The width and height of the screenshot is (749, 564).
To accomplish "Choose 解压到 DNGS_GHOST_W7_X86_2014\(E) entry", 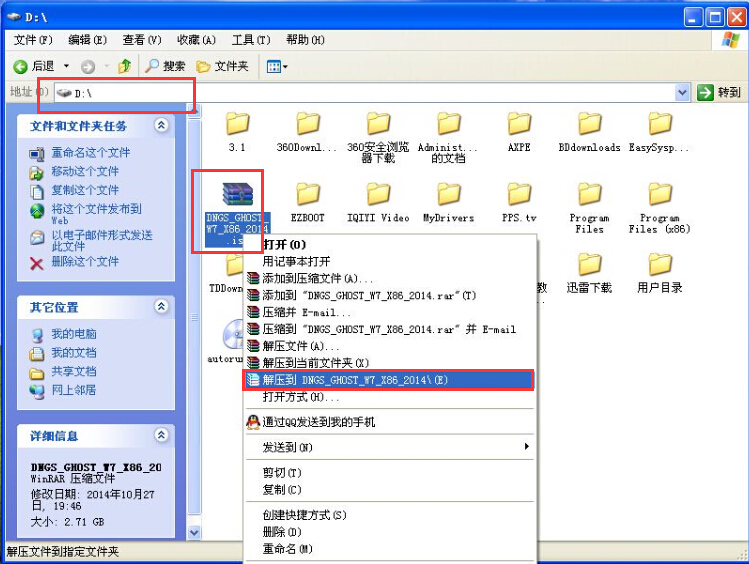I will click(389, 380).
